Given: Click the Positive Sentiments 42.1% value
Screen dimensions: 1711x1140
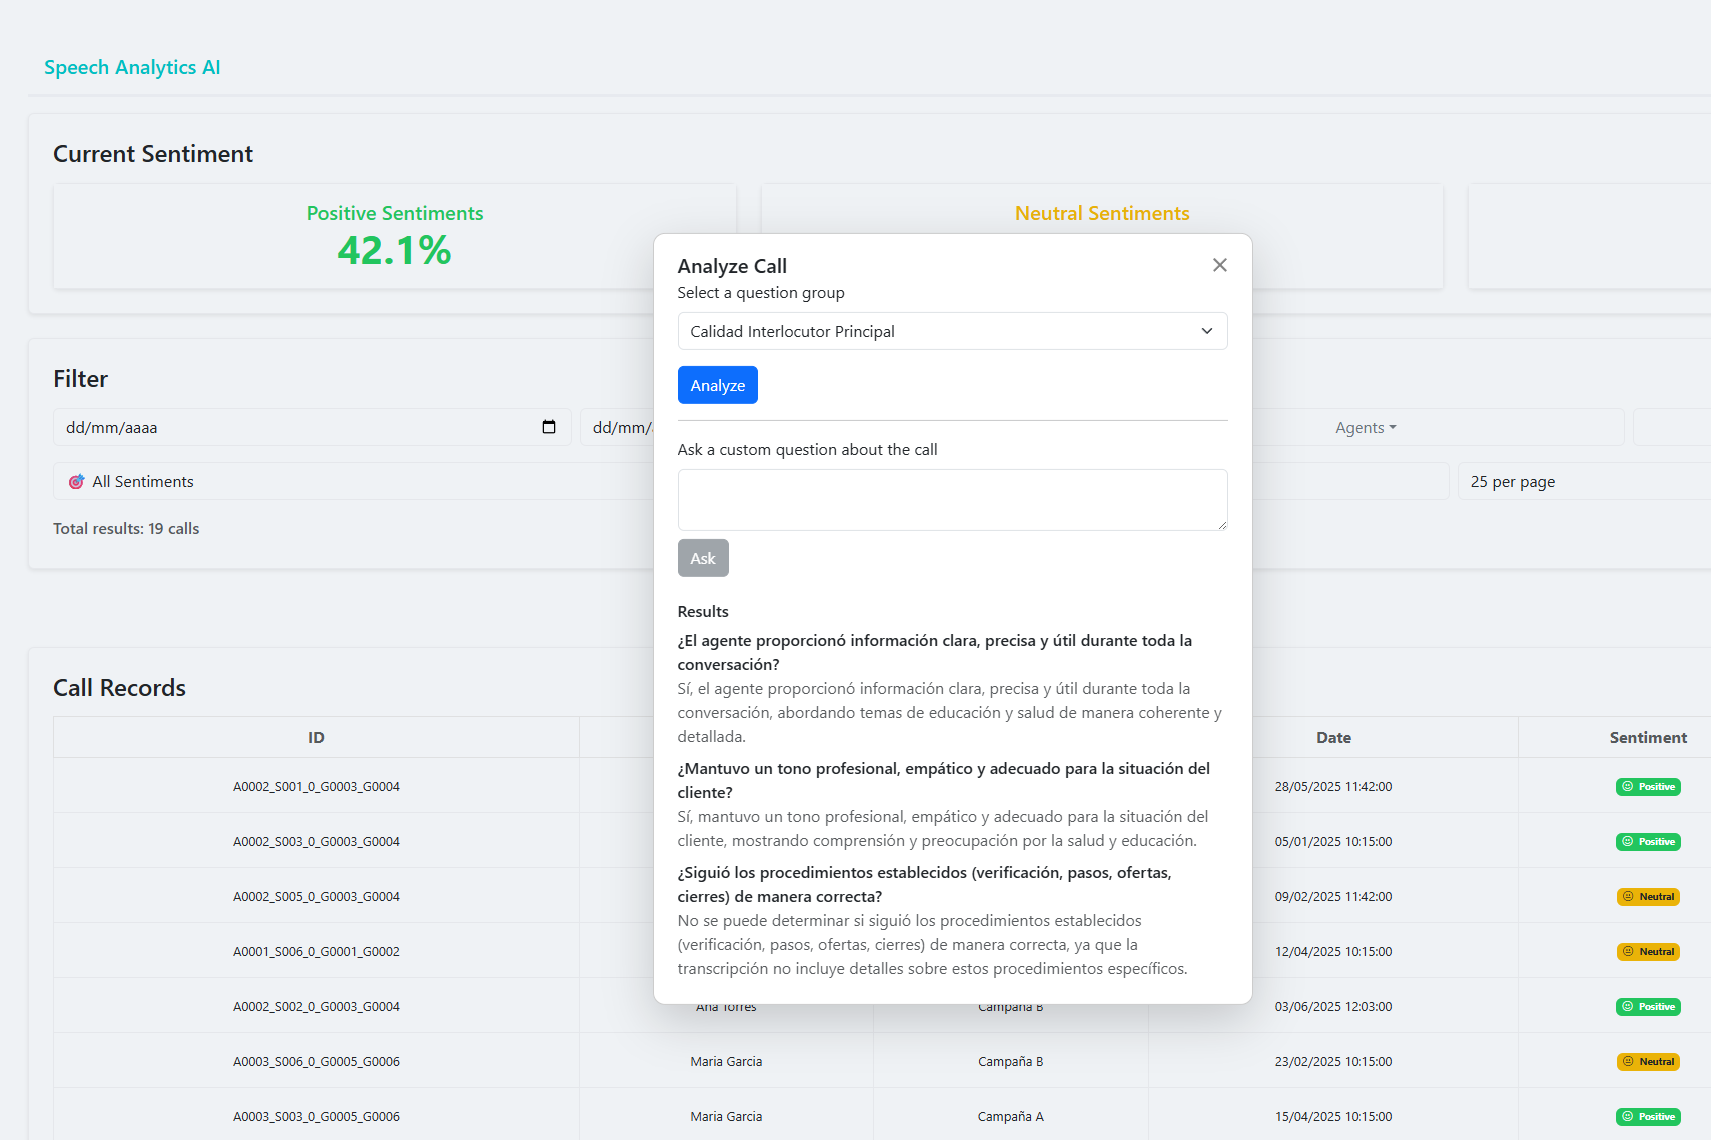Looking at the screenshot, I should (394, 250).
